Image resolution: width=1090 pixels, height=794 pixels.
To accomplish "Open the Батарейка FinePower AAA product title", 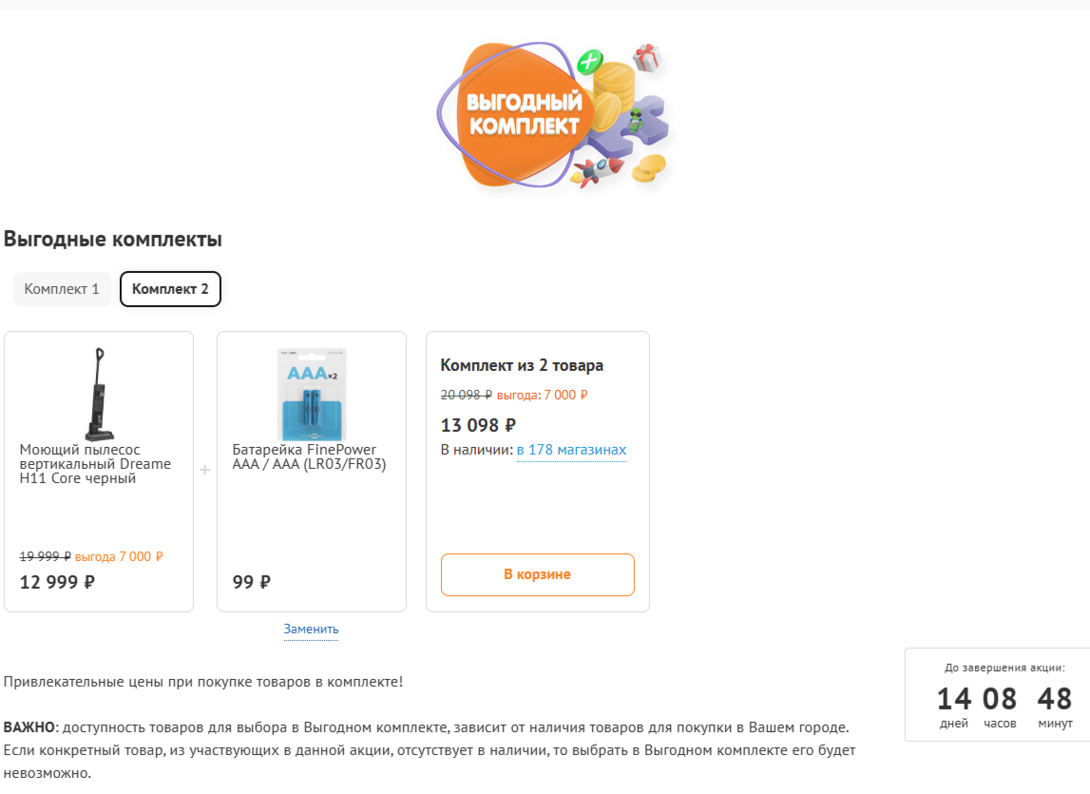I will (x=309, y=457).
